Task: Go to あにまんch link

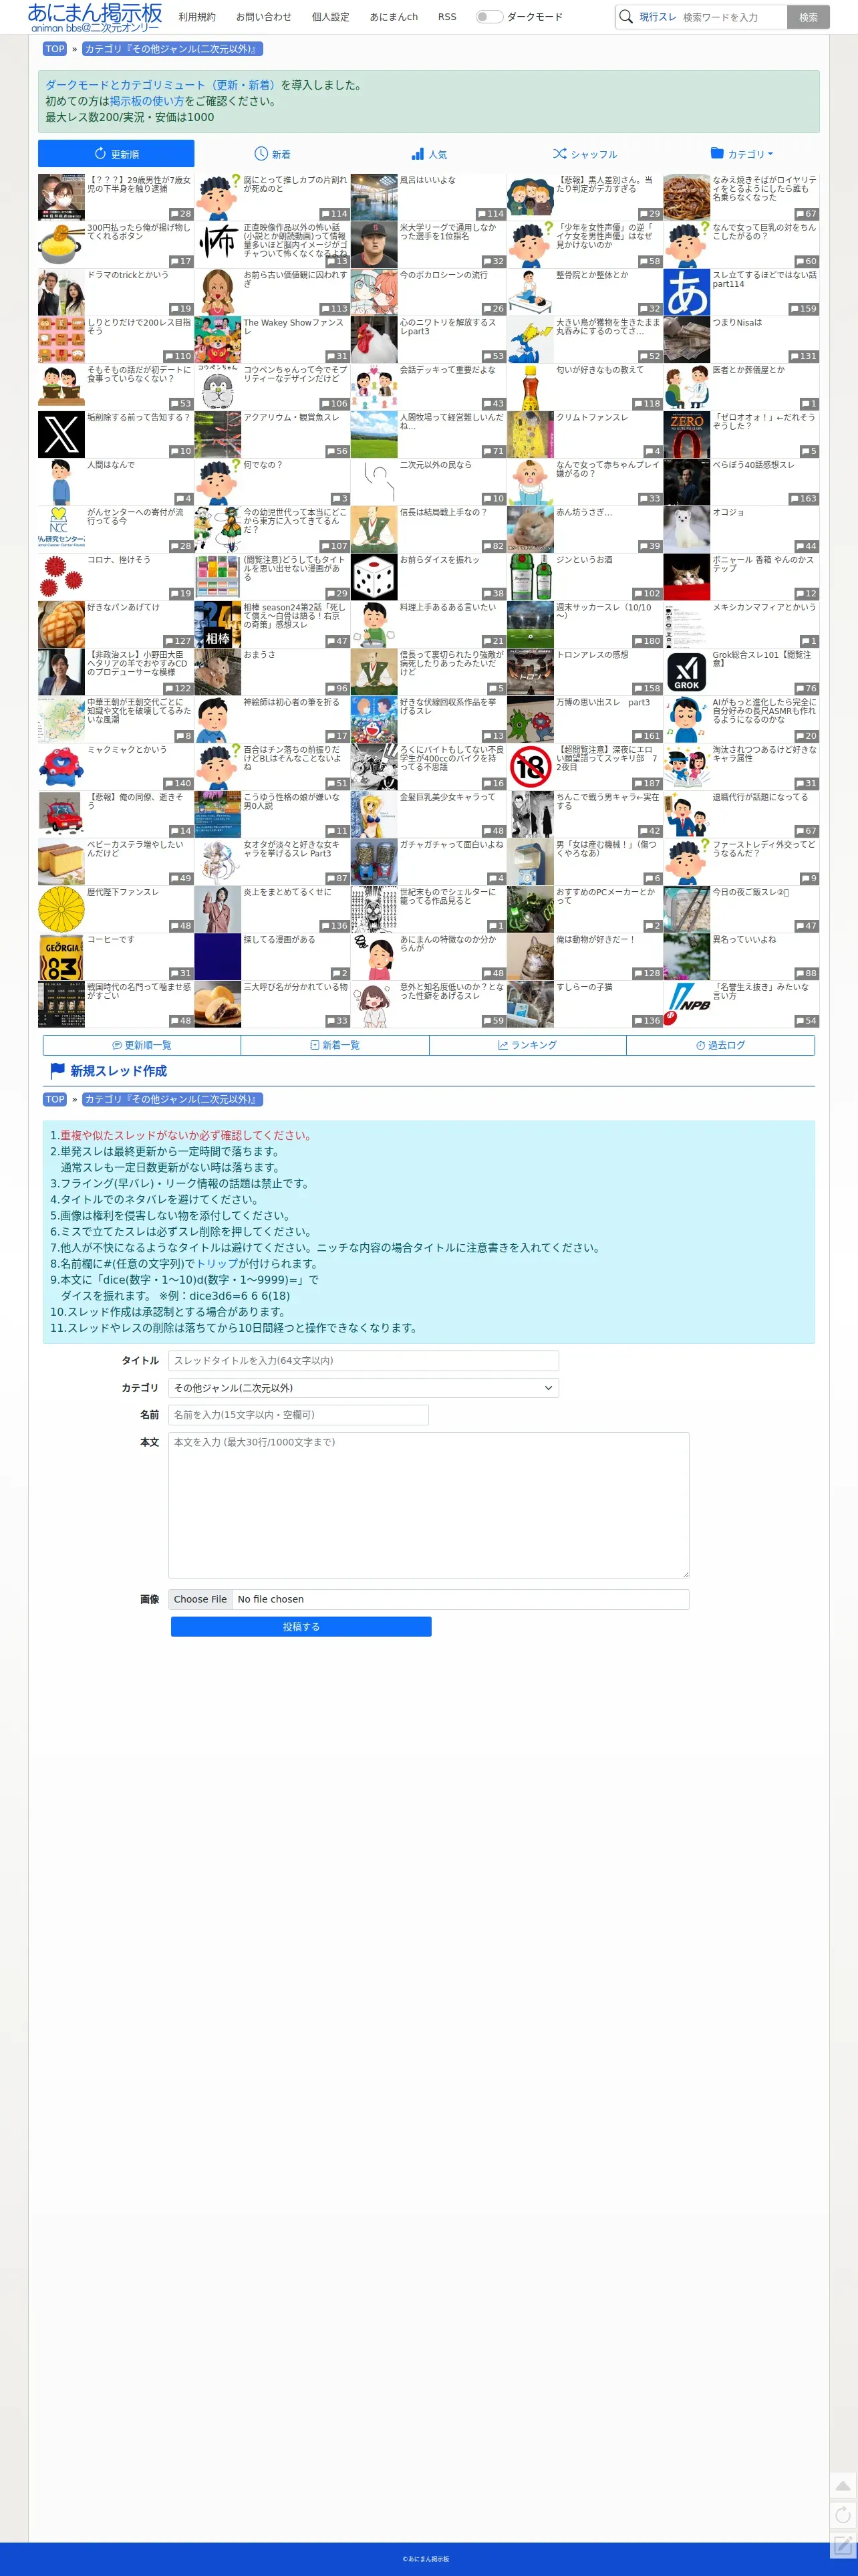Action: pos(394,17)
